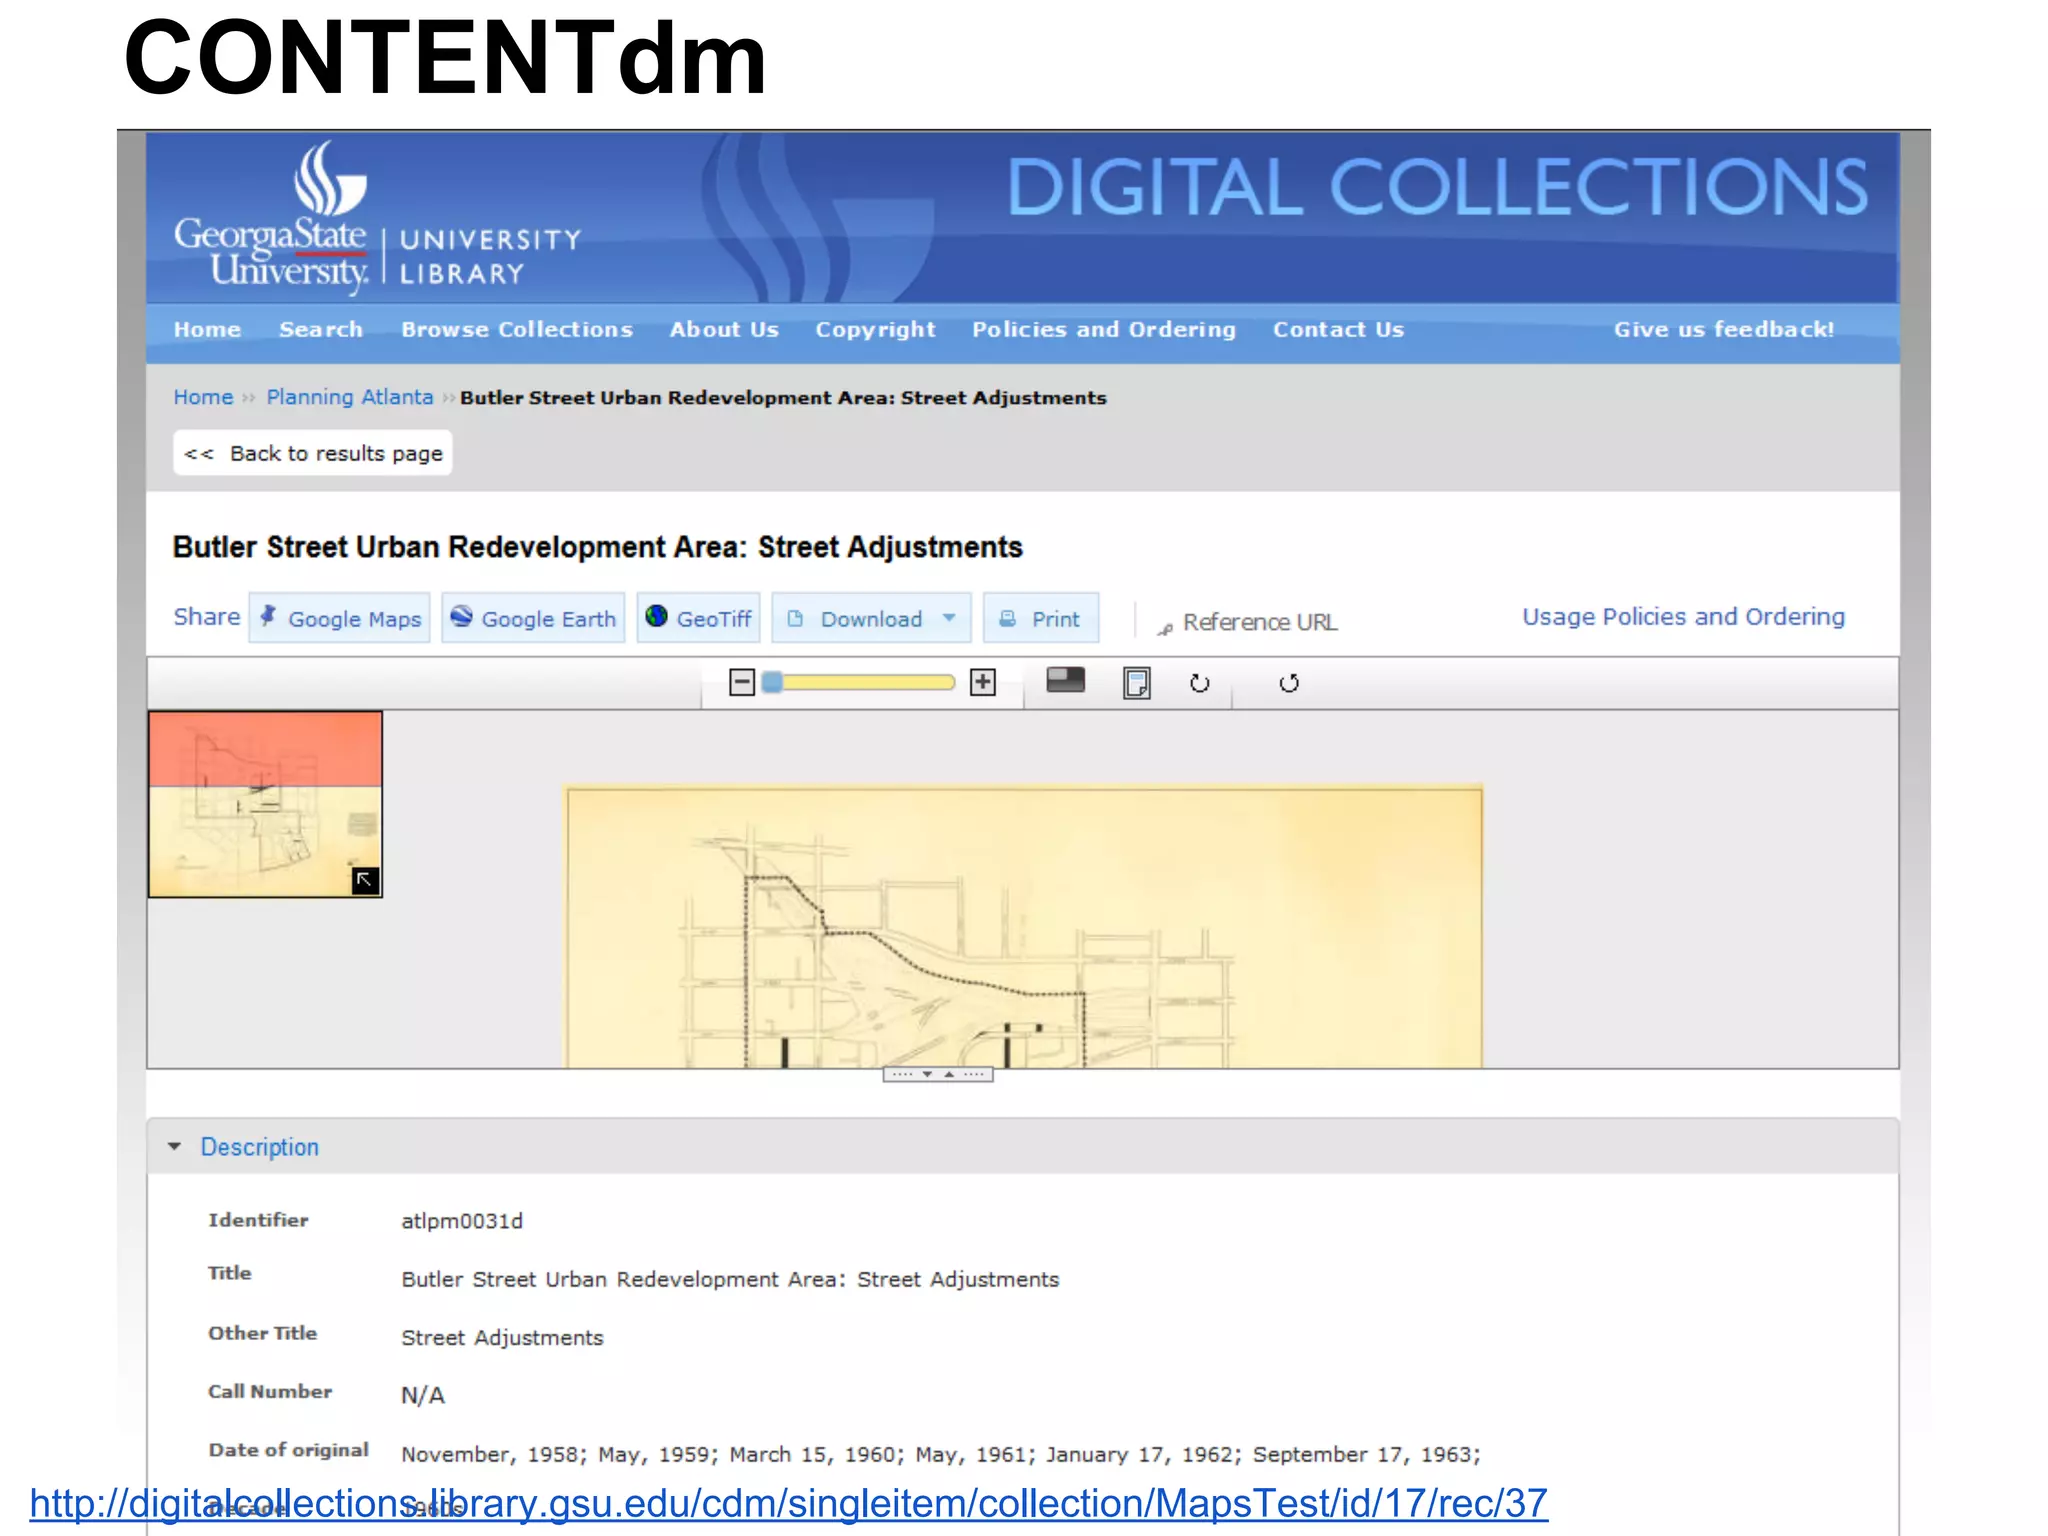Click Home in the breadcrumb trail
This screenshot has width=2048, height=1536.
203,397
